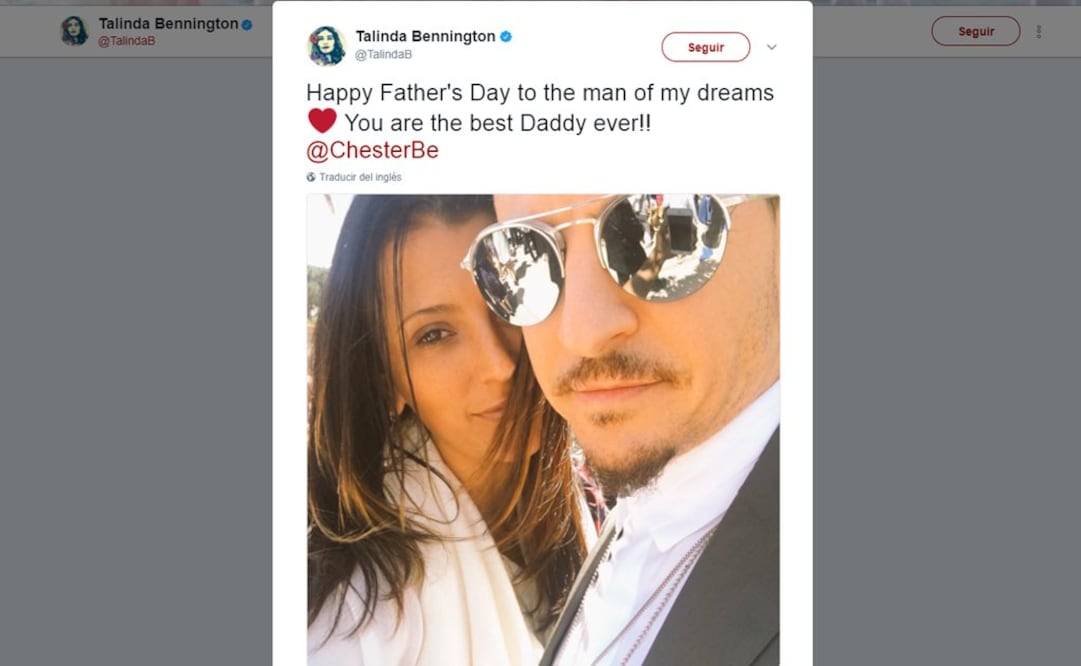
Task: Open the @ChesterBe mention link
Action: coord(372,150)
